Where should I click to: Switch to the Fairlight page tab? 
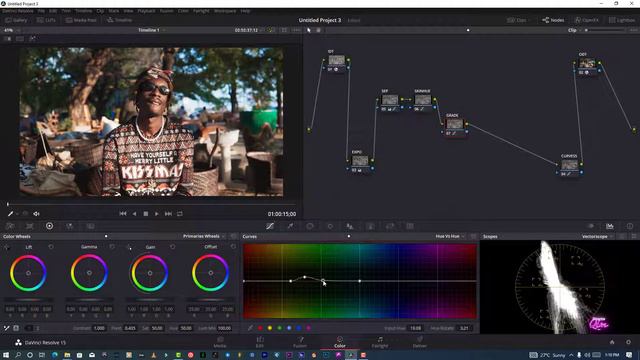coord(380,342)
